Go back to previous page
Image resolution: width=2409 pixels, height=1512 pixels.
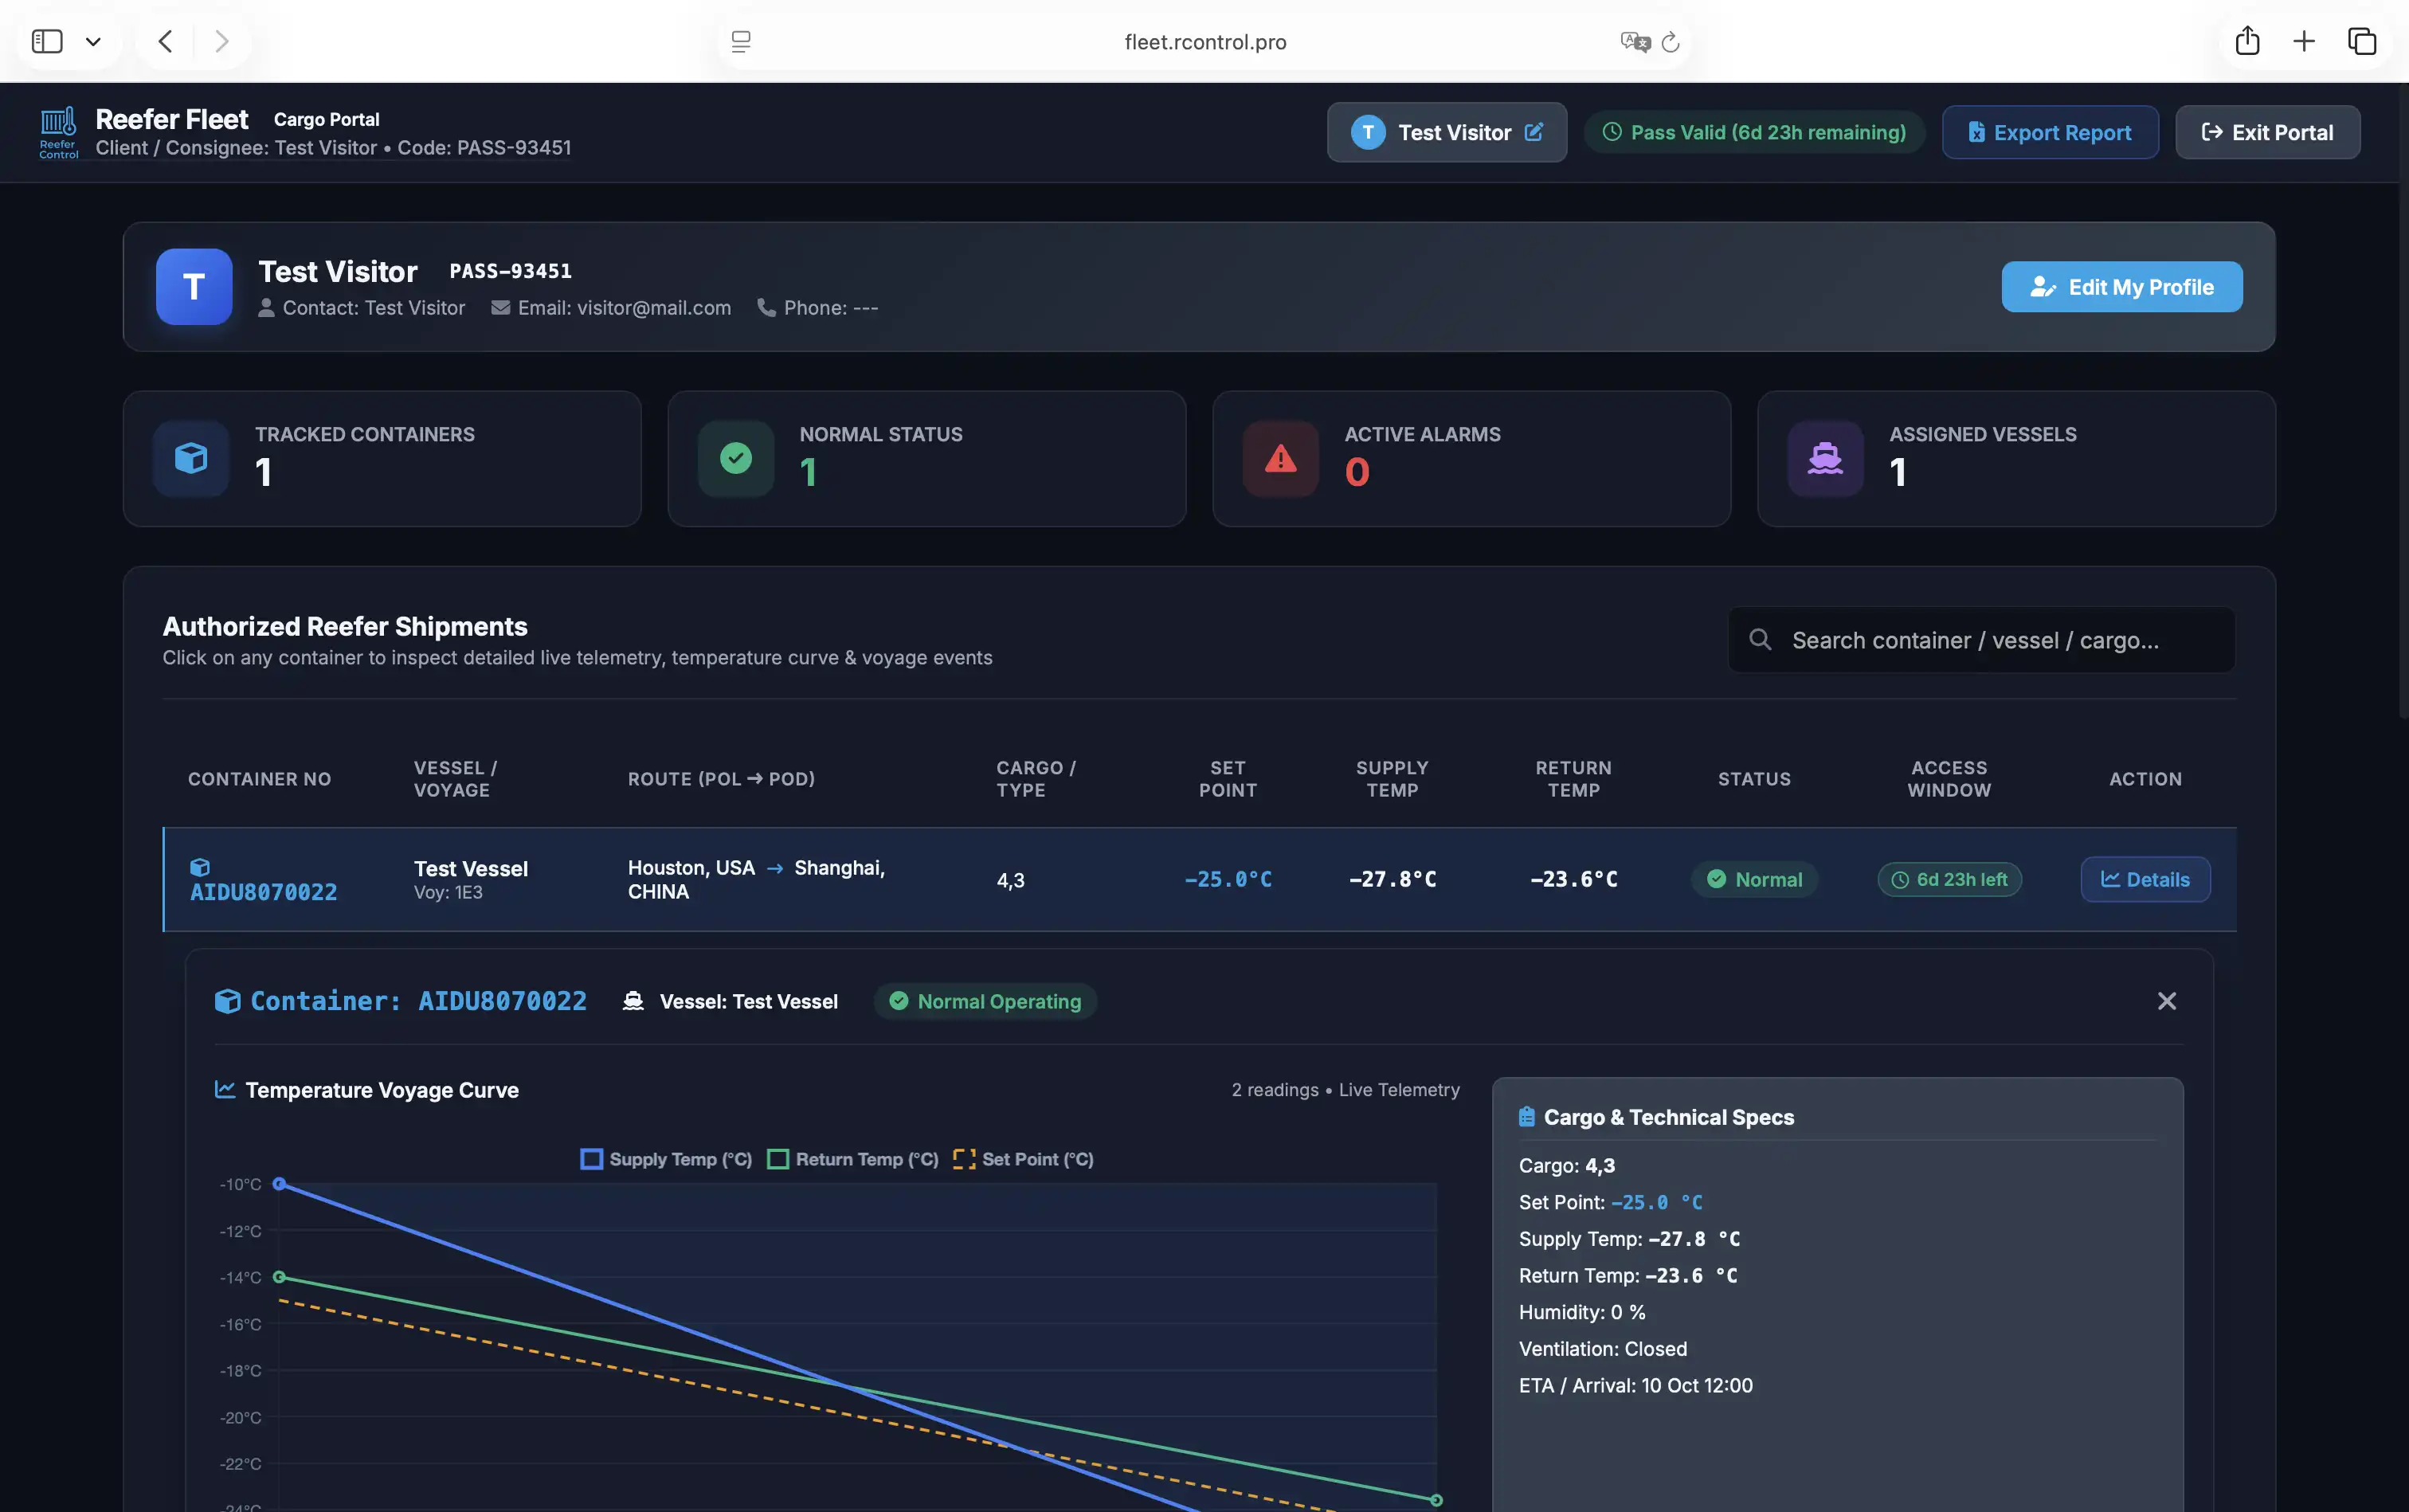[166, 41]
